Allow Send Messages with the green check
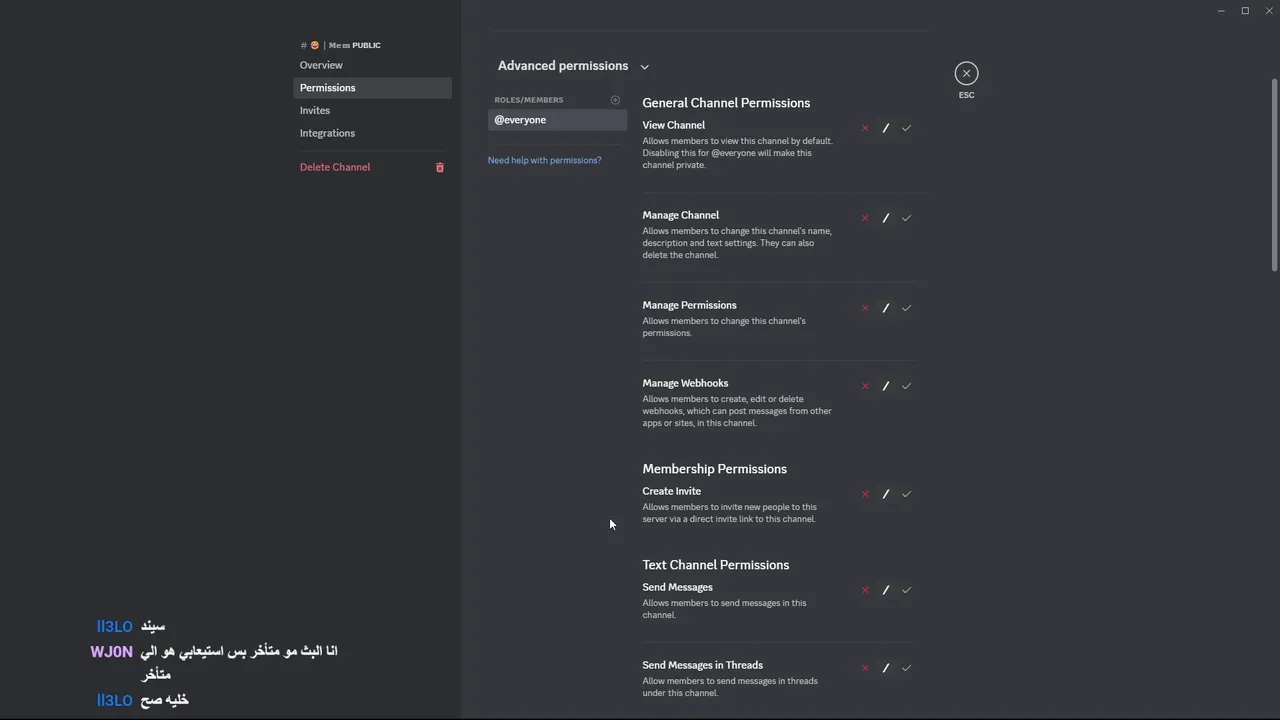The height and width of the screenshot is (720, 1280). pos(906,590)
